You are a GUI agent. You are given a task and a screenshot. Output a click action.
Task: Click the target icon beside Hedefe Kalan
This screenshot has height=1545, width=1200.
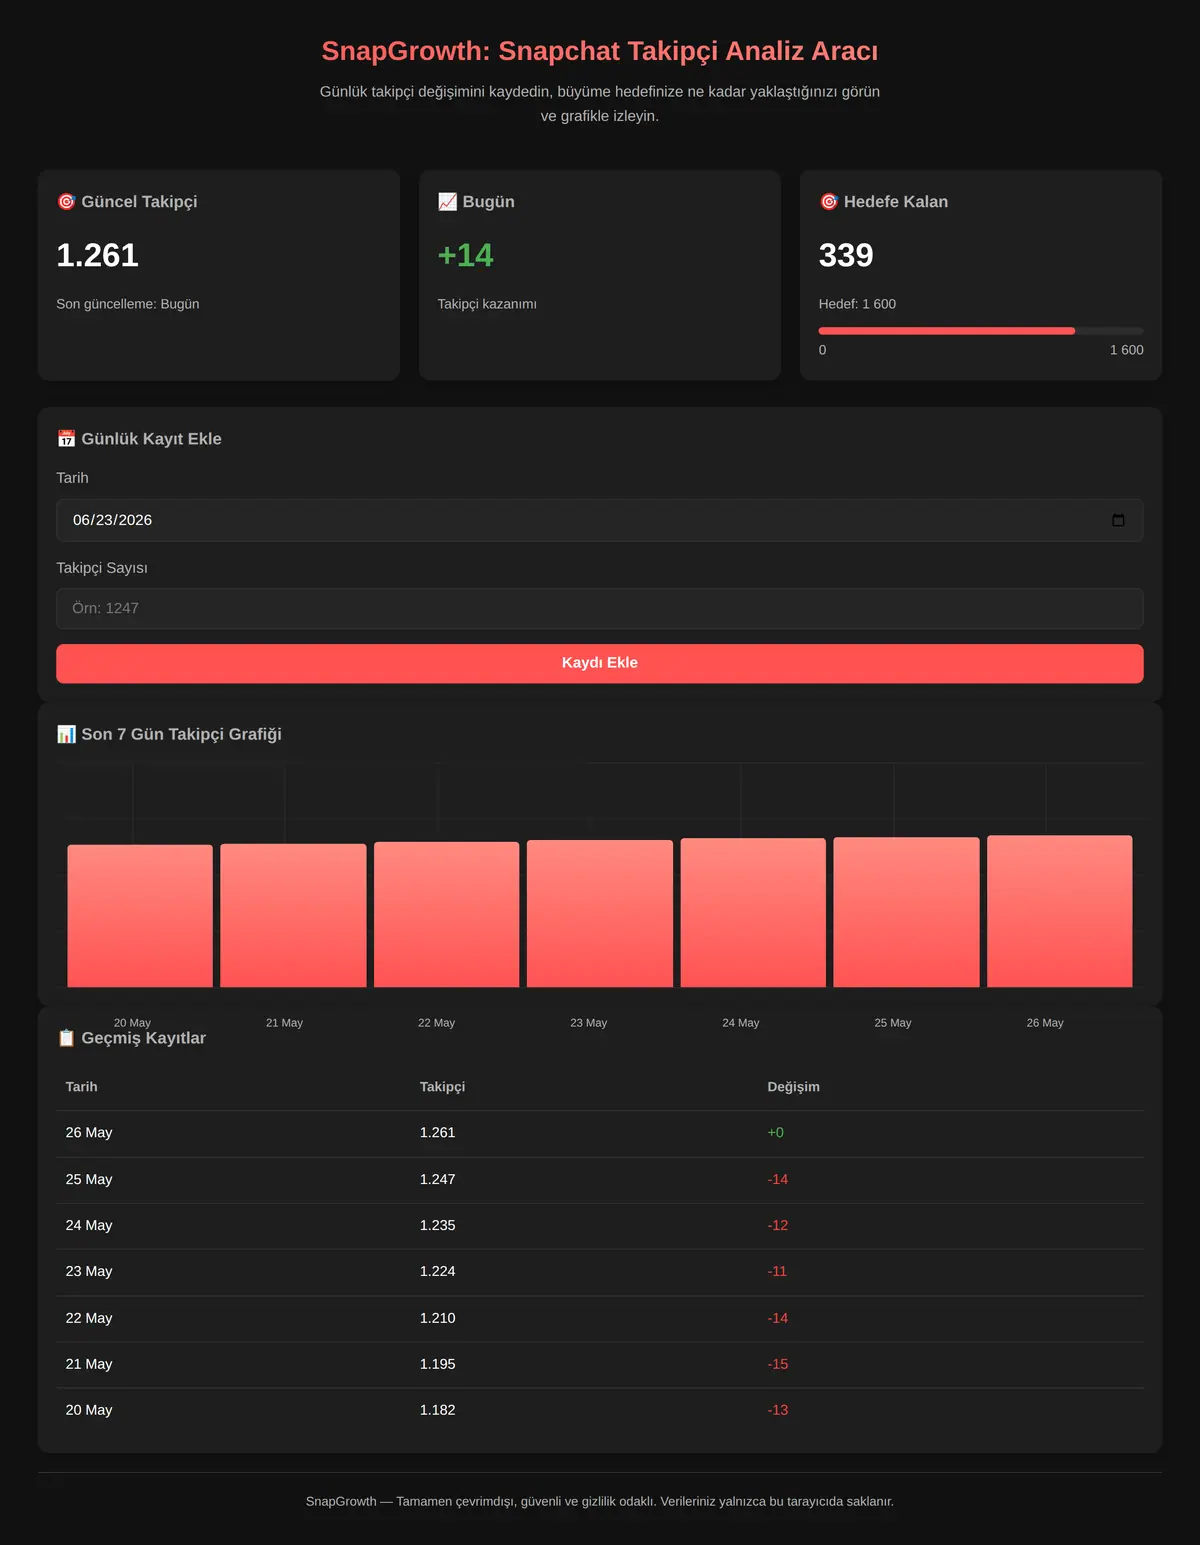coord(829,202)
